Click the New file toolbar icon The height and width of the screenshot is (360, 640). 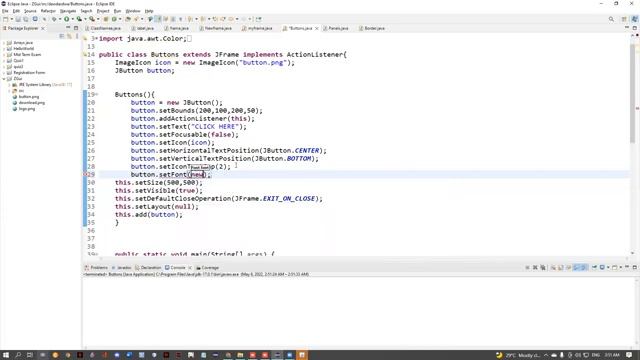click(x=5, y=19)
